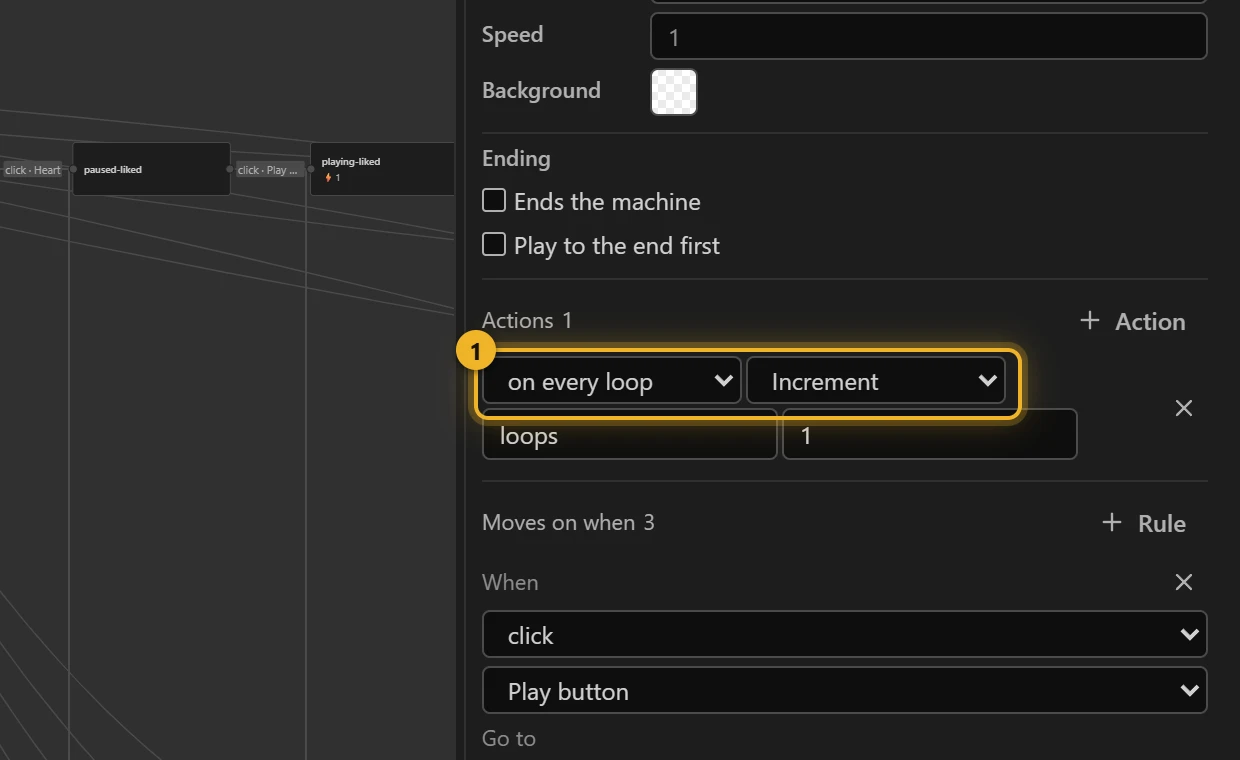
Task: Tick Play to the end first
Action: click(494, 245)
